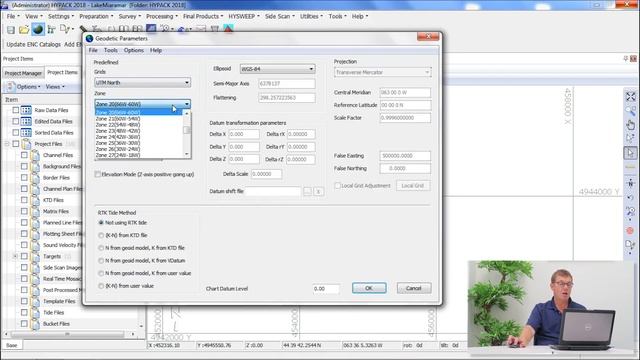Open the HYSWEEP menu
Viewport: 640px width, 360px height.
(244, 16)
